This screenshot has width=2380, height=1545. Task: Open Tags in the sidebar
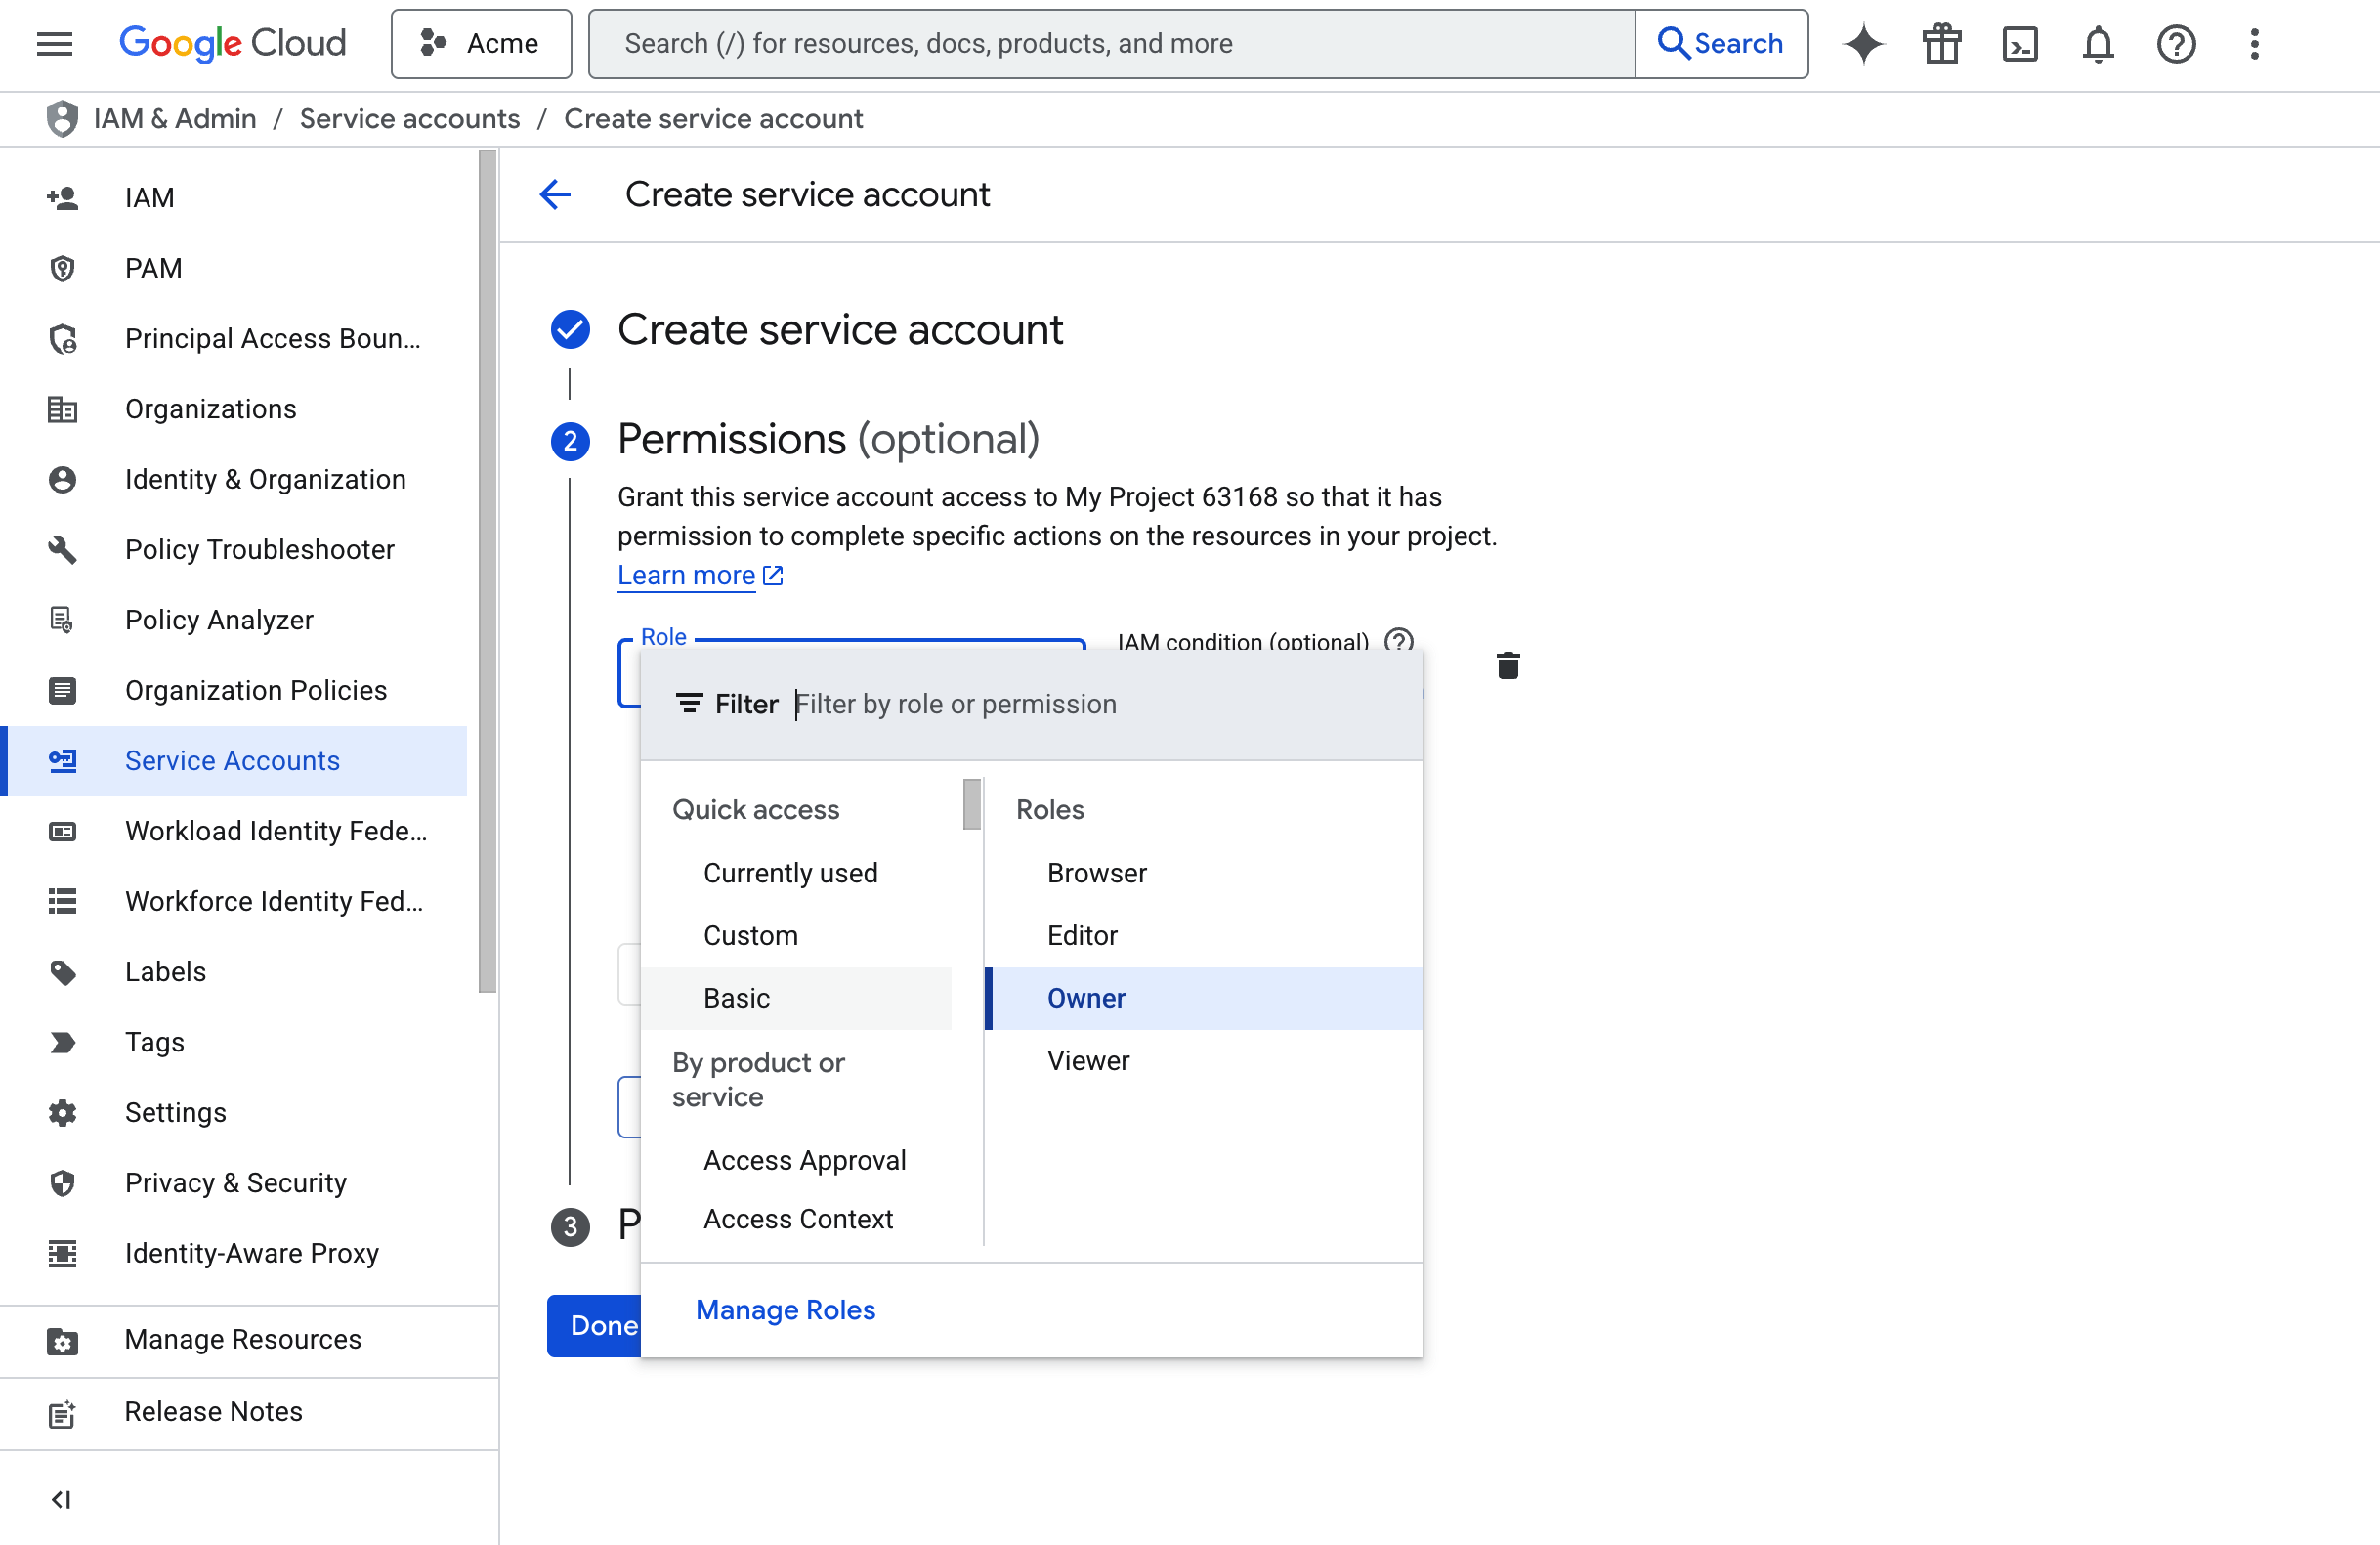[x=234, y=1042]
